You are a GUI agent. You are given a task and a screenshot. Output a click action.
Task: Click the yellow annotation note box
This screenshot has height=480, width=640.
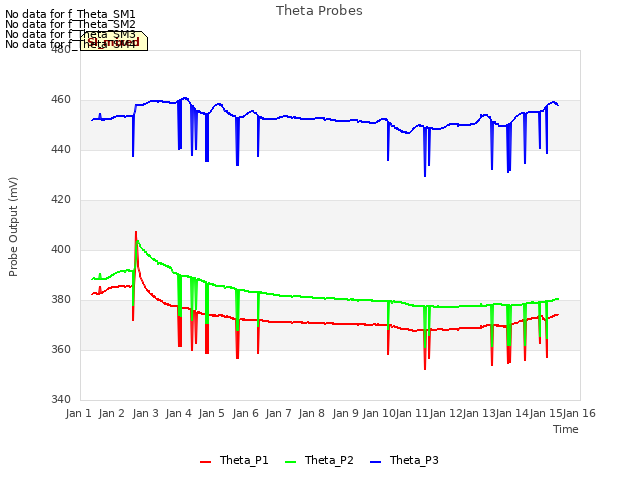(114, 41)
